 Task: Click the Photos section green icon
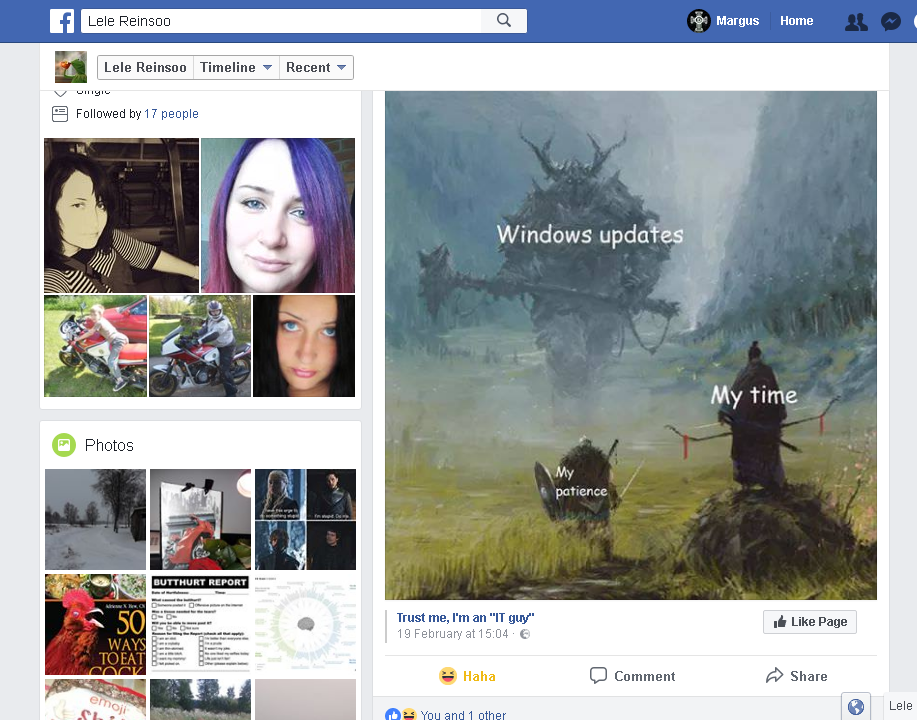[x=64, y=445]
